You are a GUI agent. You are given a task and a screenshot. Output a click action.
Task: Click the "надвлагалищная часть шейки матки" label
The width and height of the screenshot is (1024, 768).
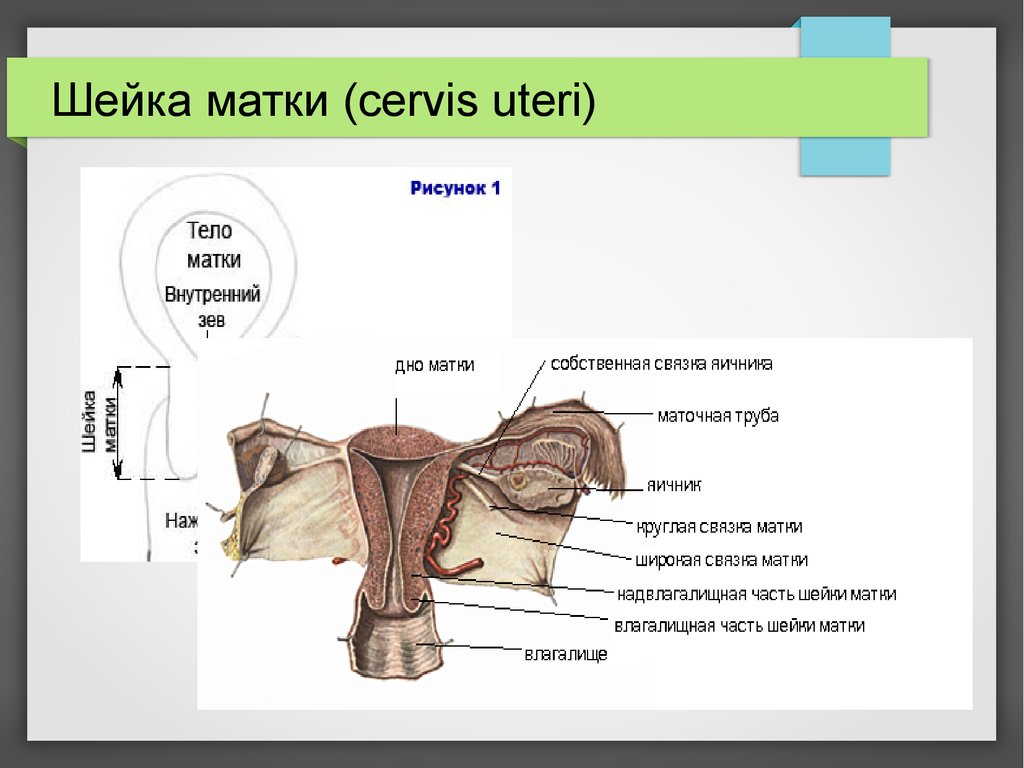756,594
